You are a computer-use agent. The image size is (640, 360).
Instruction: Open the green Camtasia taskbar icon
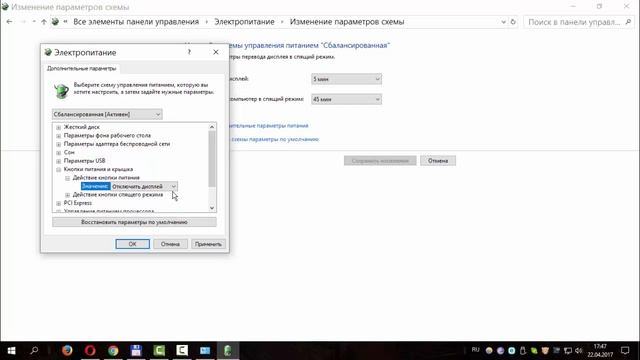pyautogui.click(x=159, y=351)
